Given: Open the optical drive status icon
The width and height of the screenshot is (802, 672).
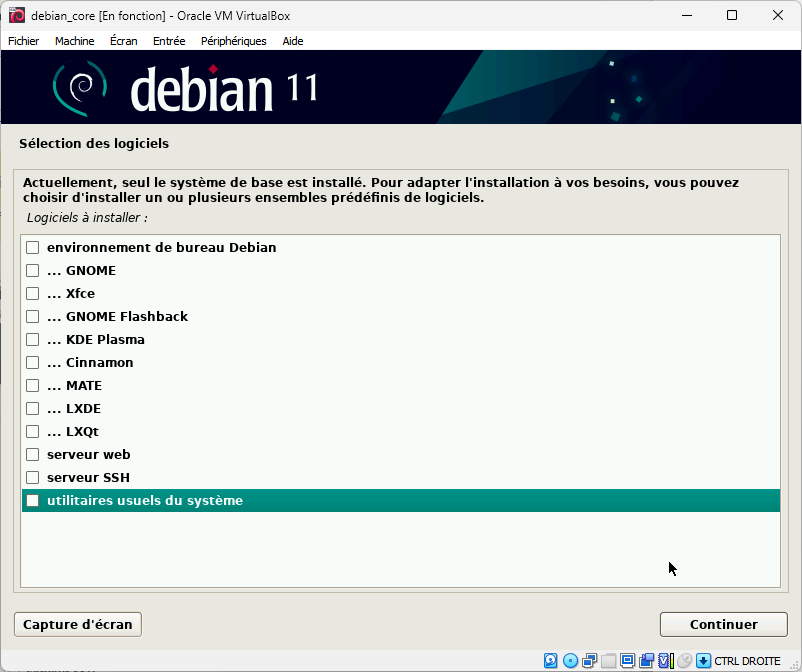Looking at the screenshot, I should (x=570, y=661).
